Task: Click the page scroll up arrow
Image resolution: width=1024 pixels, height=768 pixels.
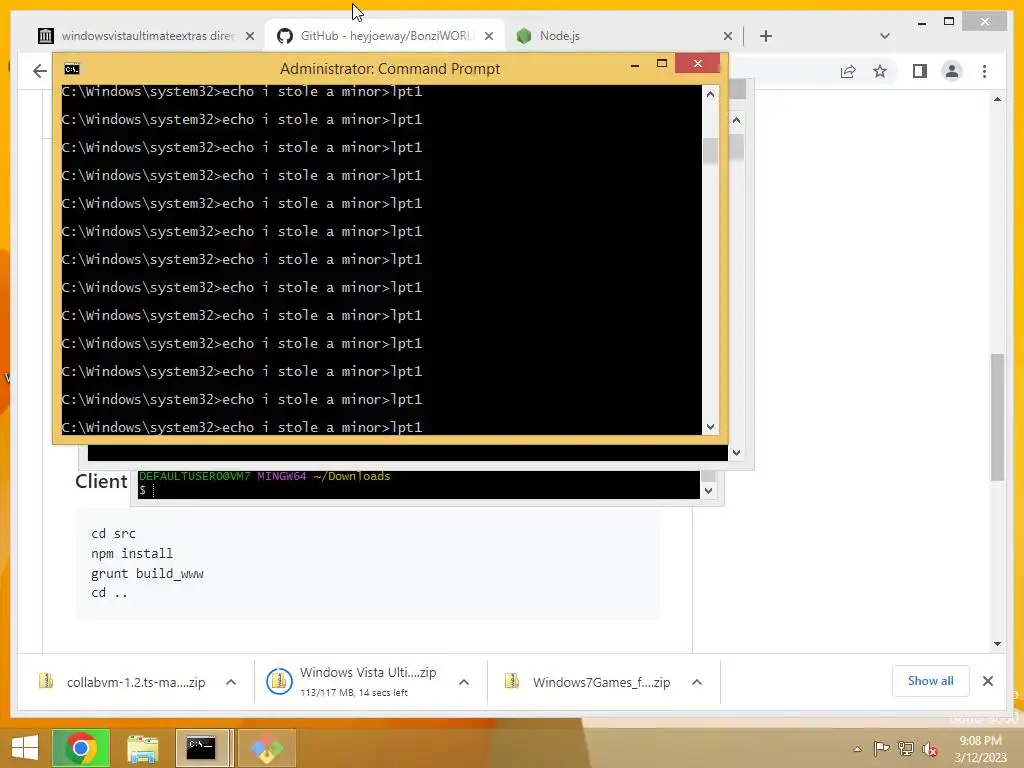Action: (997, 99)
